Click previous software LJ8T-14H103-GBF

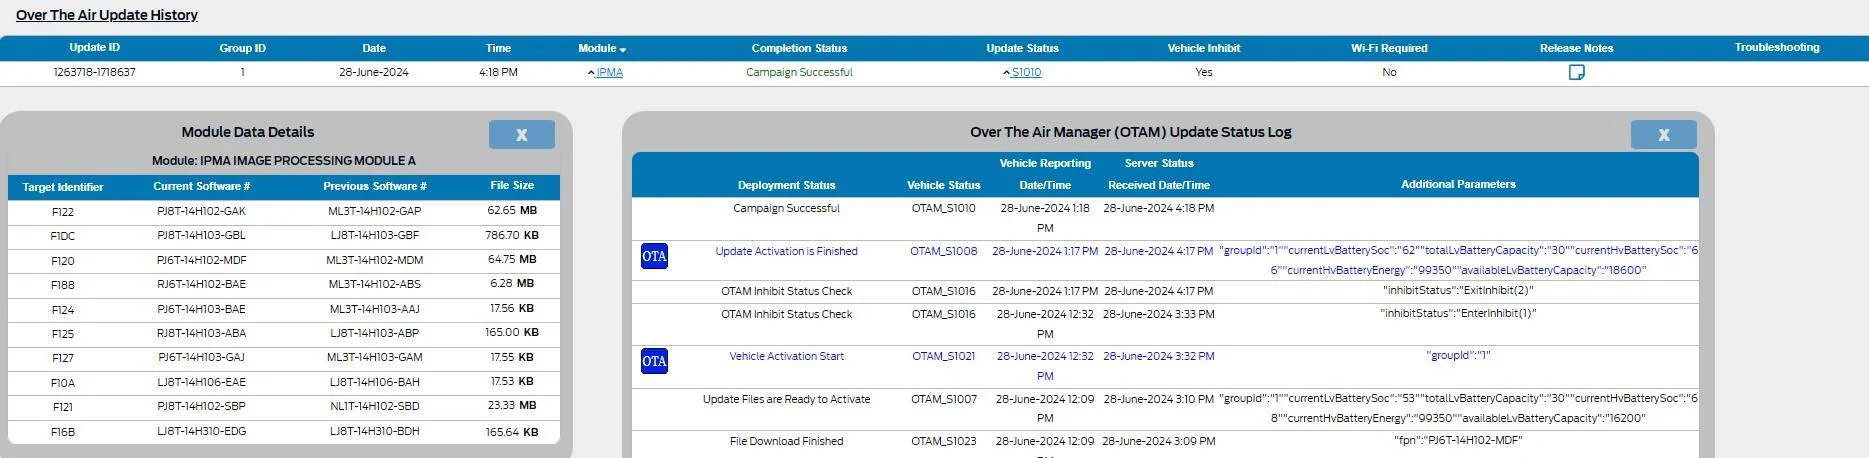pyautogui.click(x=374, y=235)
